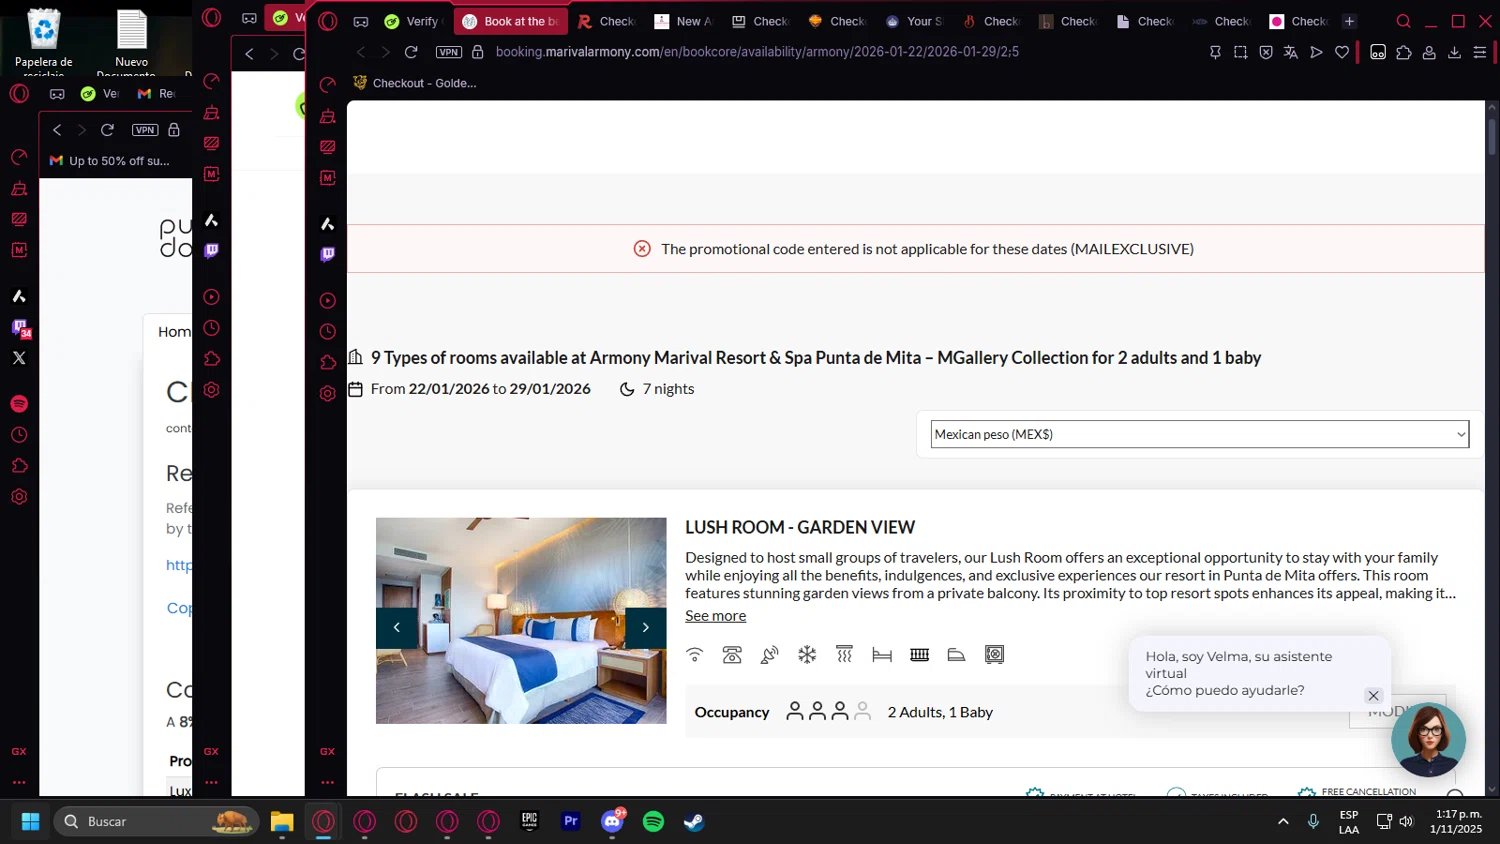This screenshot has height=844, width=1500.
Task: Expand hidden system tray icons chevron
Action: tap(1283, 822)
